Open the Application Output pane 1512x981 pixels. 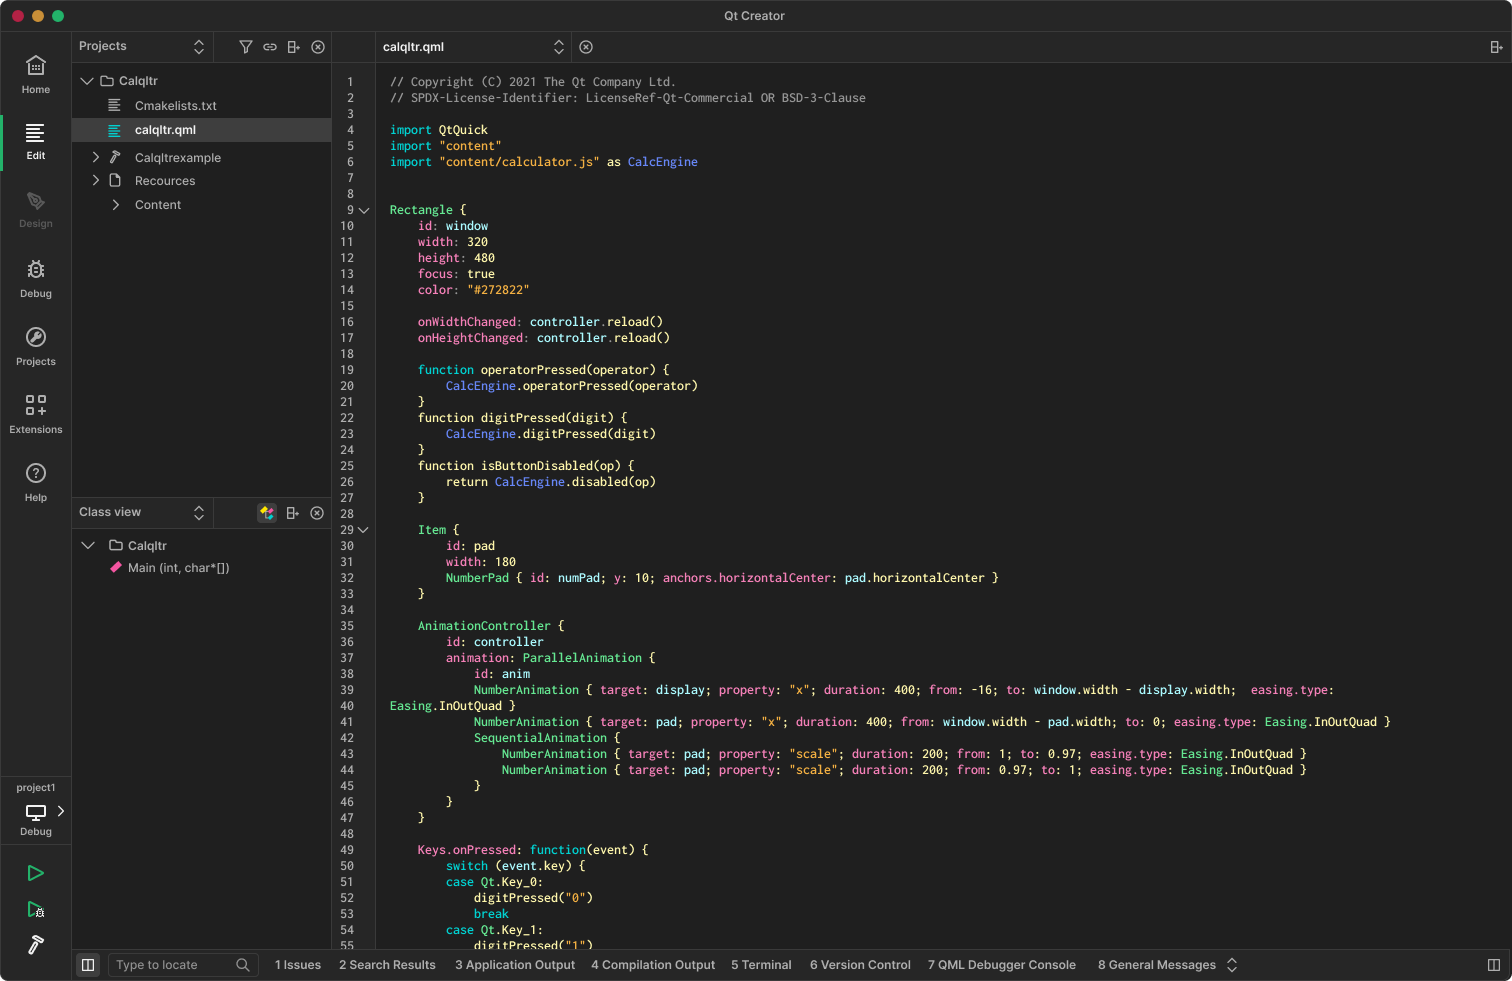pos(515,965)
